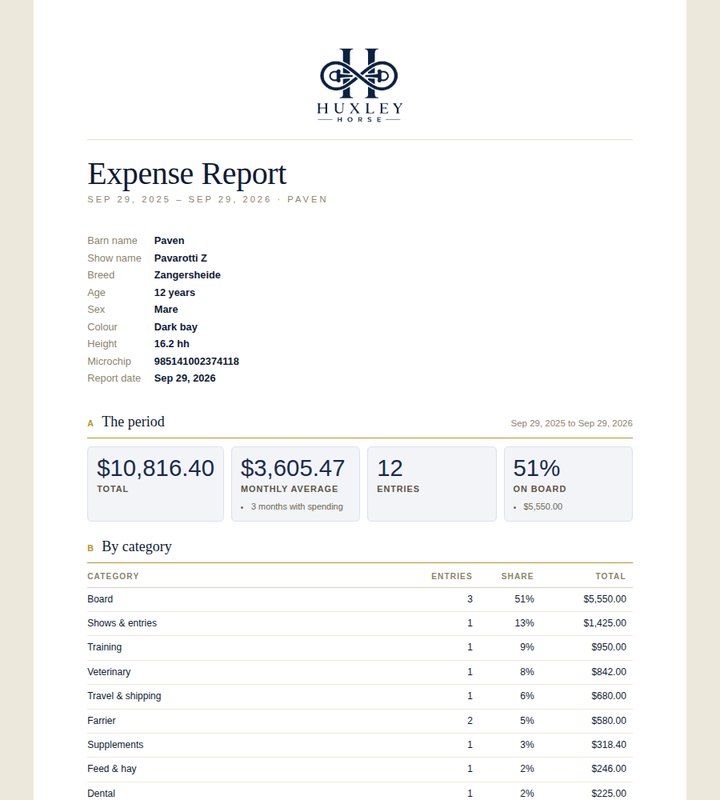Click barn name value Paven
The height and width of the screenshot is (800, 720).
coord(169,241)
